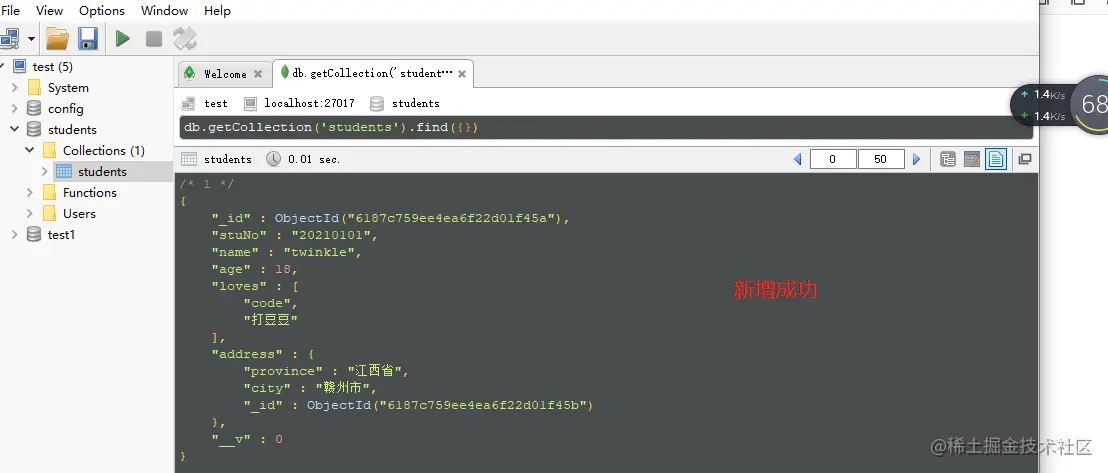Viewport: 1108px width, 473px height.
Task: Select the System folder in the tree
Action: (68, 88)
